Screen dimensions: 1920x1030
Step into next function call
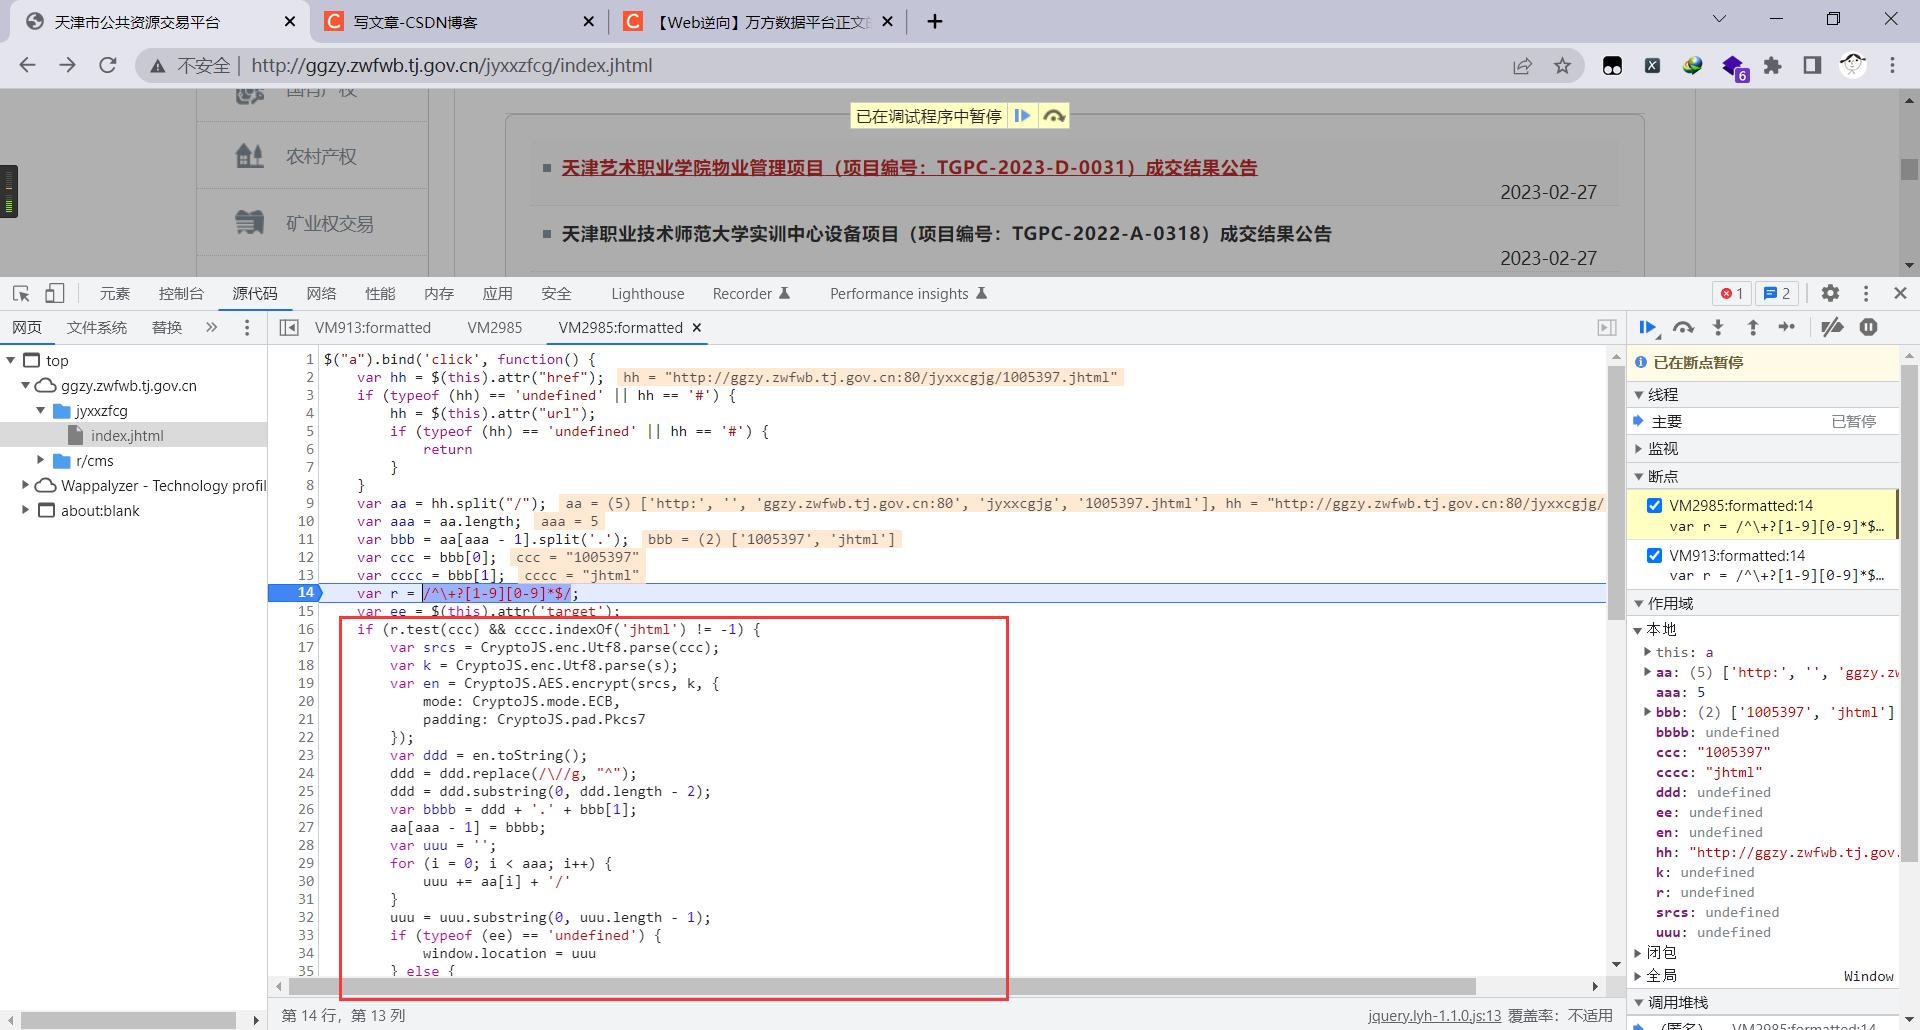point(1718,327)
